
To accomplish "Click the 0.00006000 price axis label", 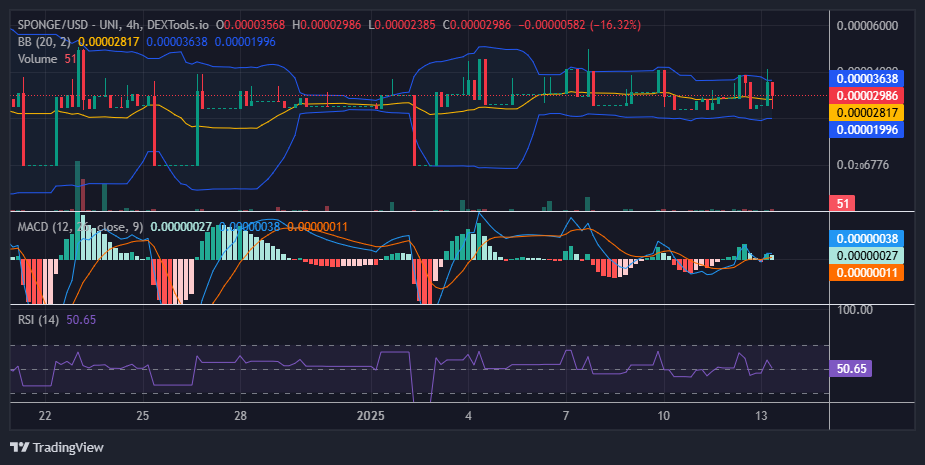I will pyautogui.click(x=867, y=25).
